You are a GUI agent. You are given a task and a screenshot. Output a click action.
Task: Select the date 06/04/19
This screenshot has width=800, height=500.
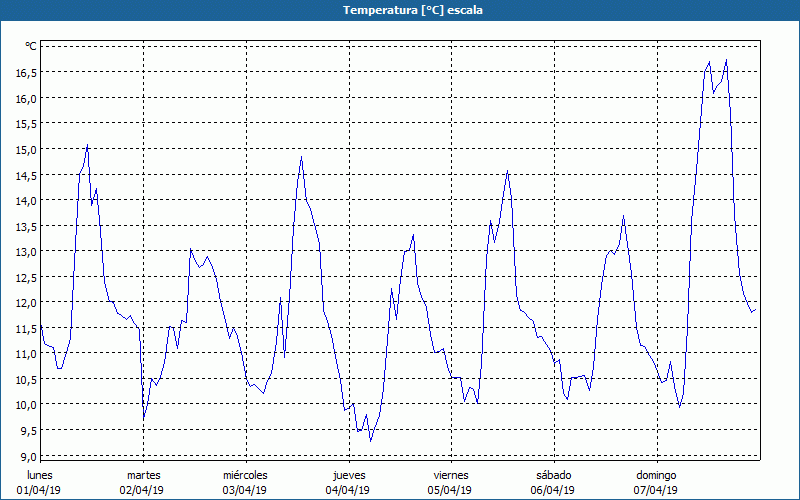click(553, 490)
